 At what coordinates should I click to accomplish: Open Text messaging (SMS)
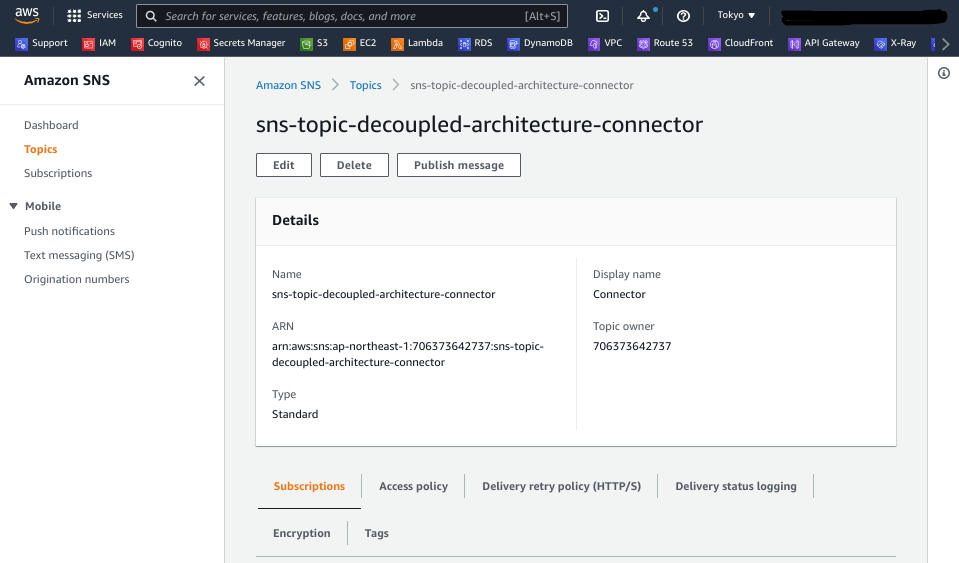(79, 255)
